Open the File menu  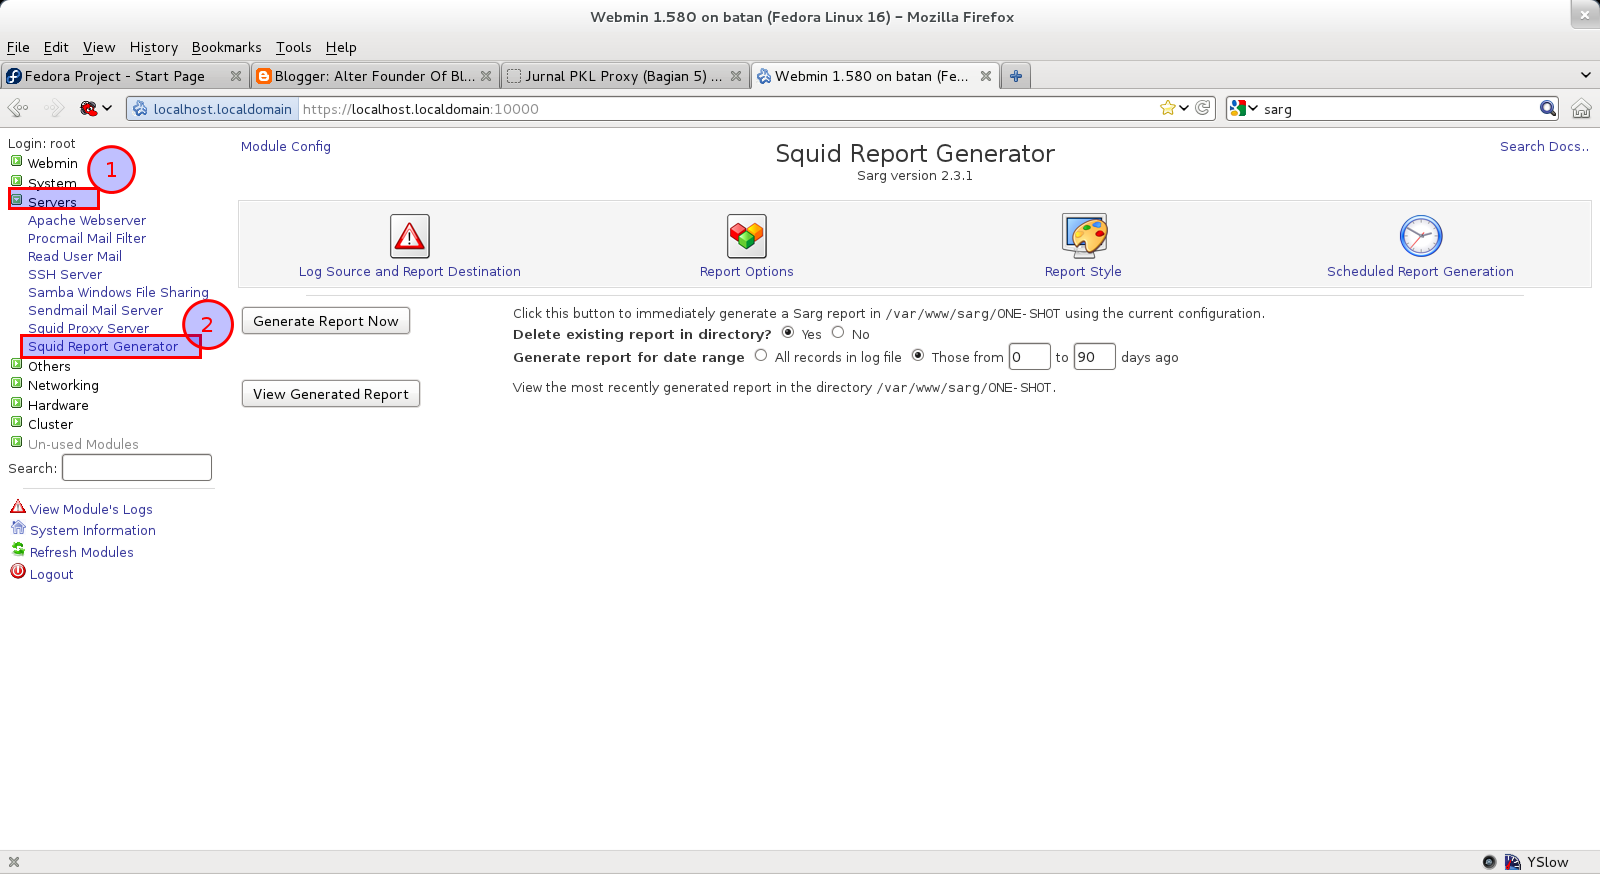click(x=18, y=47)
